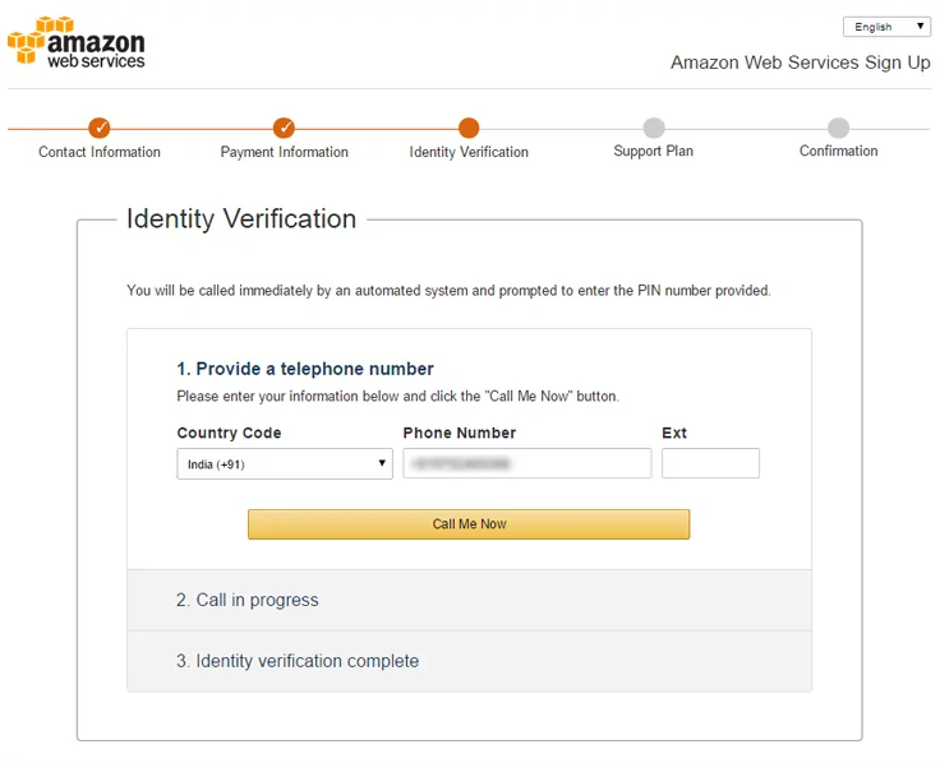
Task: Open the Country Code India (+91) dropdown
Action: click(x=284, y=464)
